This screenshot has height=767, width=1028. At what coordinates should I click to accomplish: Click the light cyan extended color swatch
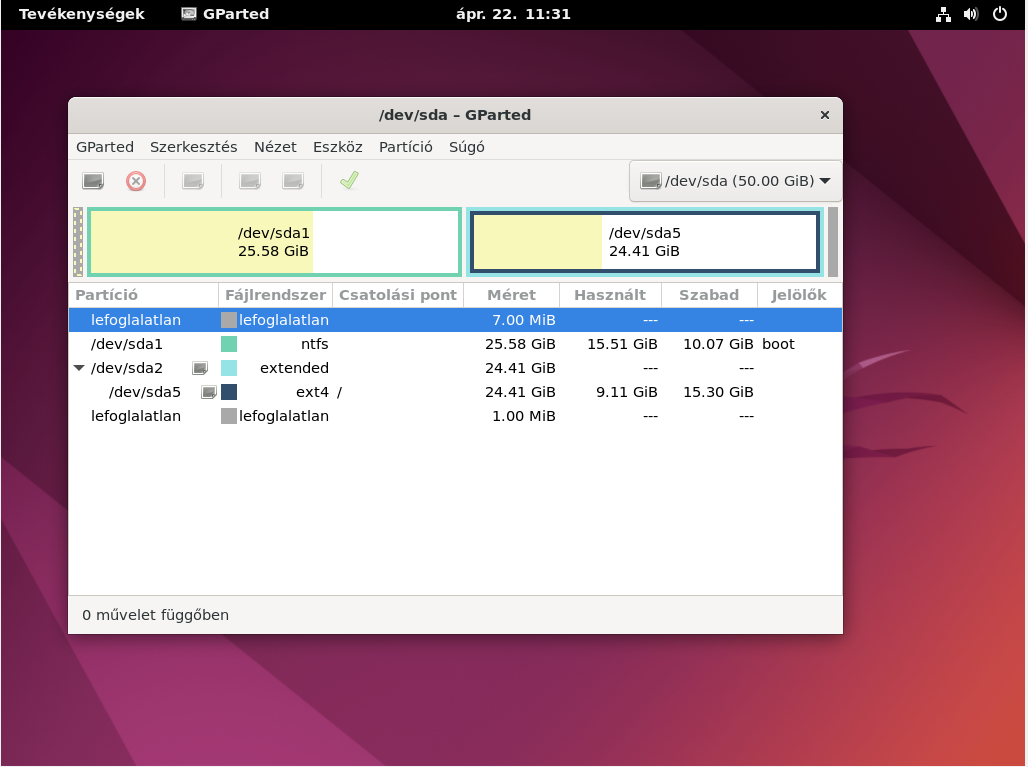tap(229, 368)
